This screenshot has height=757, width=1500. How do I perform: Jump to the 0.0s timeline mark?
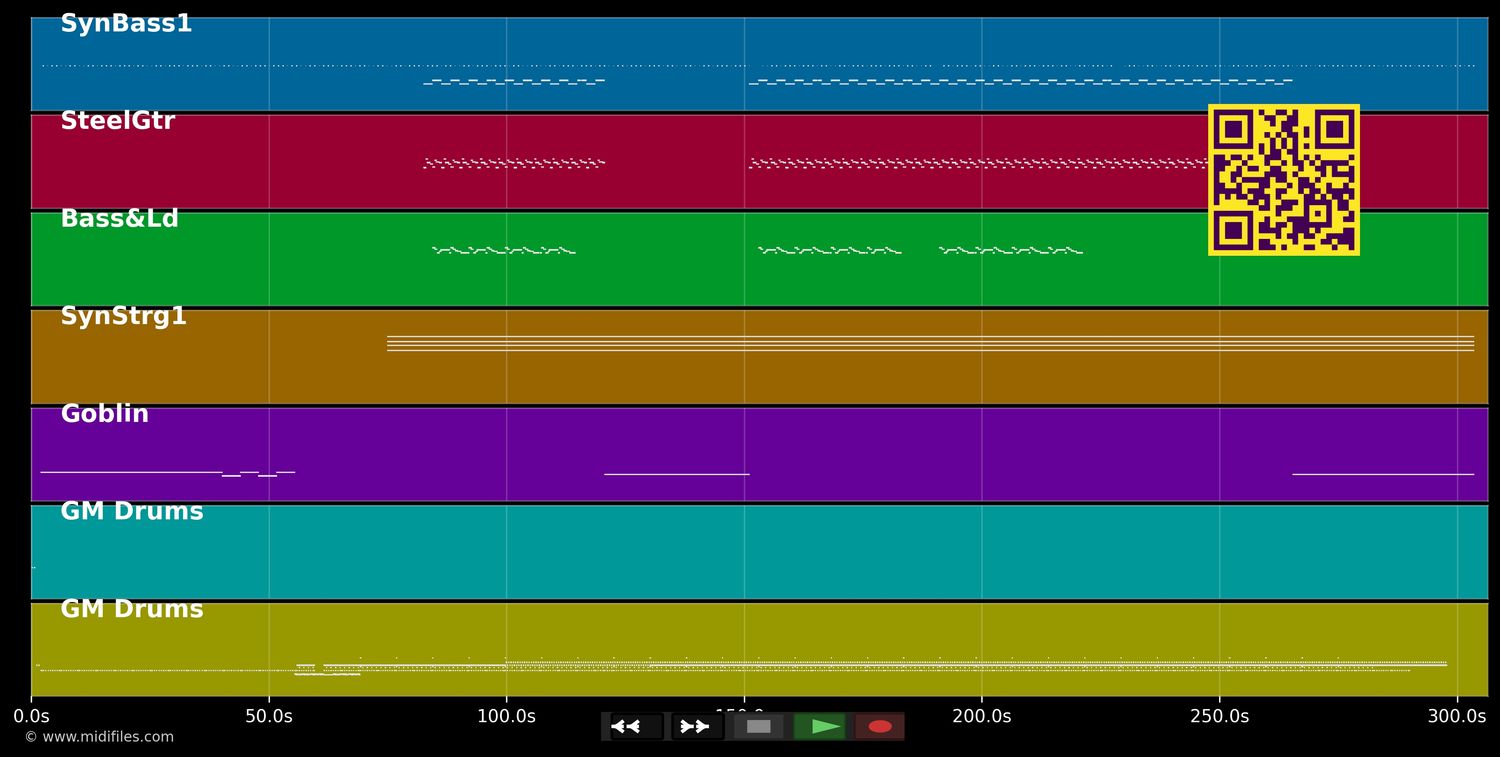point(31,716)
